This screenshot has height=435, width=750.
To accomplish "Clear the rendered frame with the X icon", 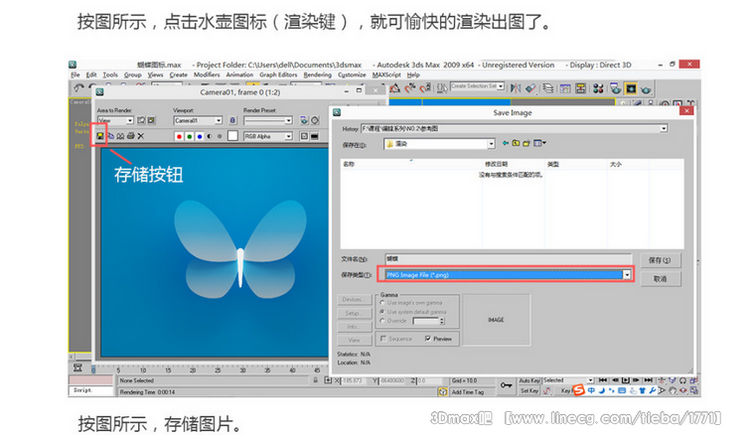I will pos(141,136).
